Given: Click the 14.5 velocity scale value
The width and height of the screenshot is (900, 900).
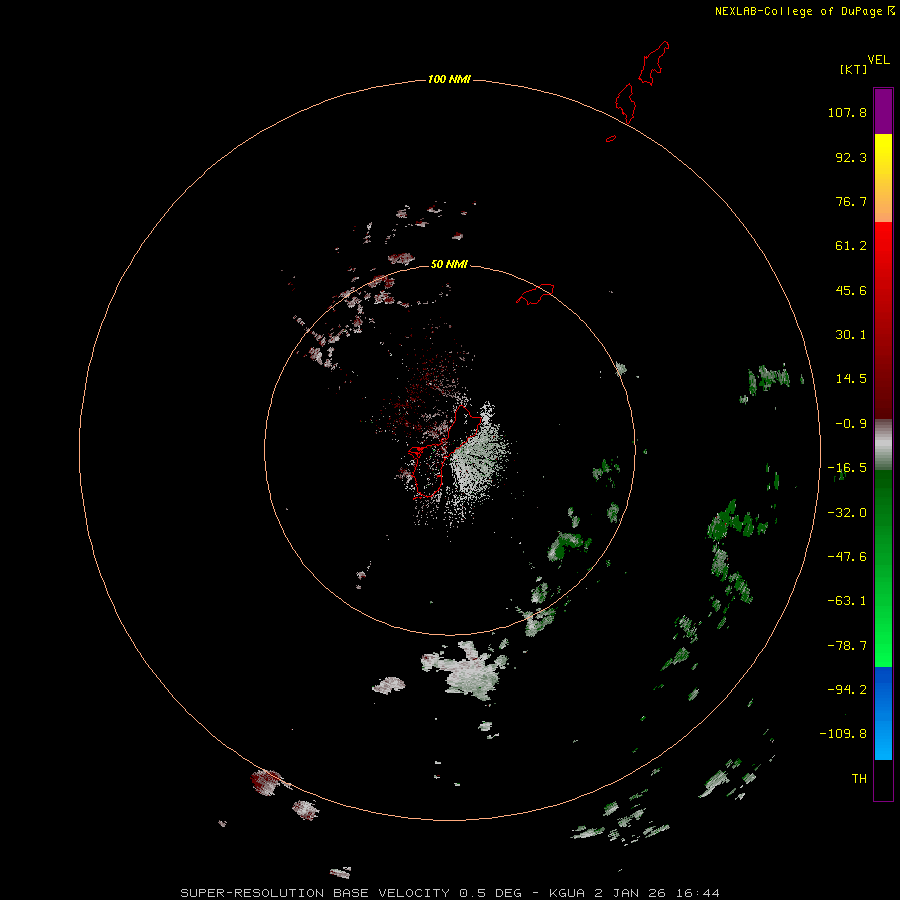Looking at the screenshot, I should click(851, 379).
